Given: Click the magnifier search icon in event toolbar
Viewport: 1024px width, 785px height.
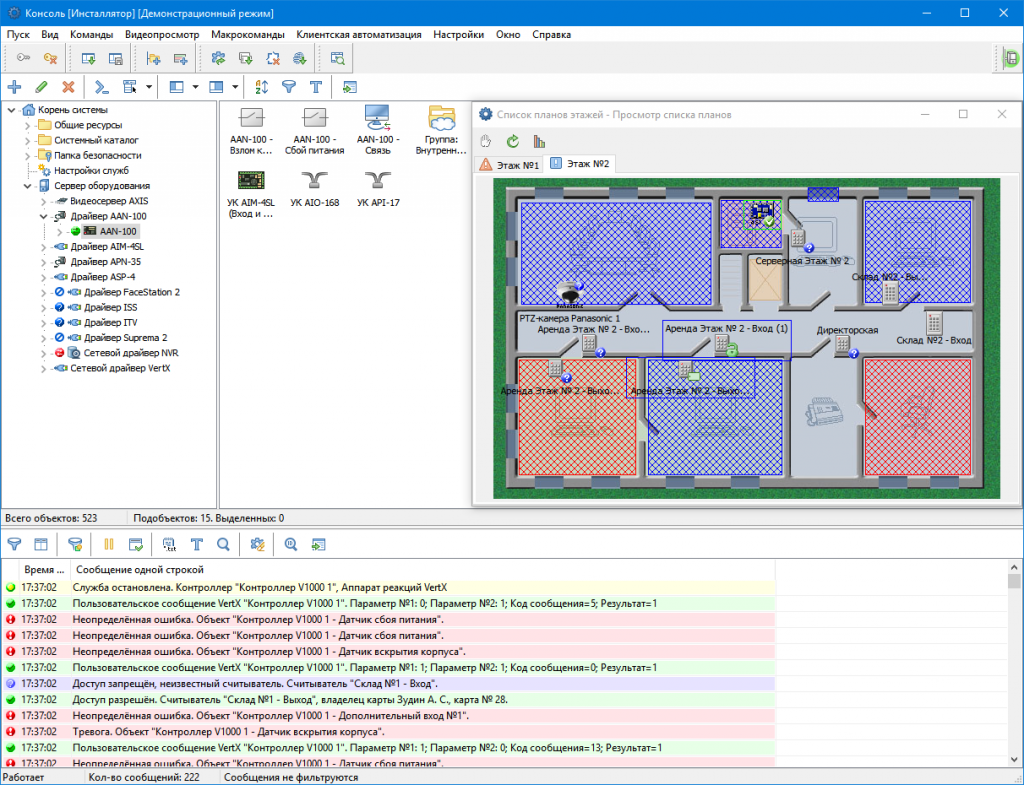Looking at the screenshot, I should coord(223,544).
